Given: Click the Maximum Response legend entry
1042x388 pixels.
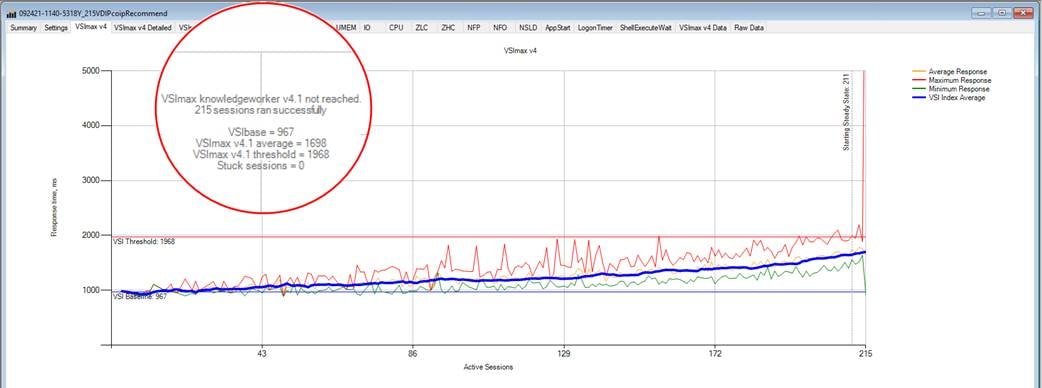Looking at the screenshot, I should tap(959, 80).
